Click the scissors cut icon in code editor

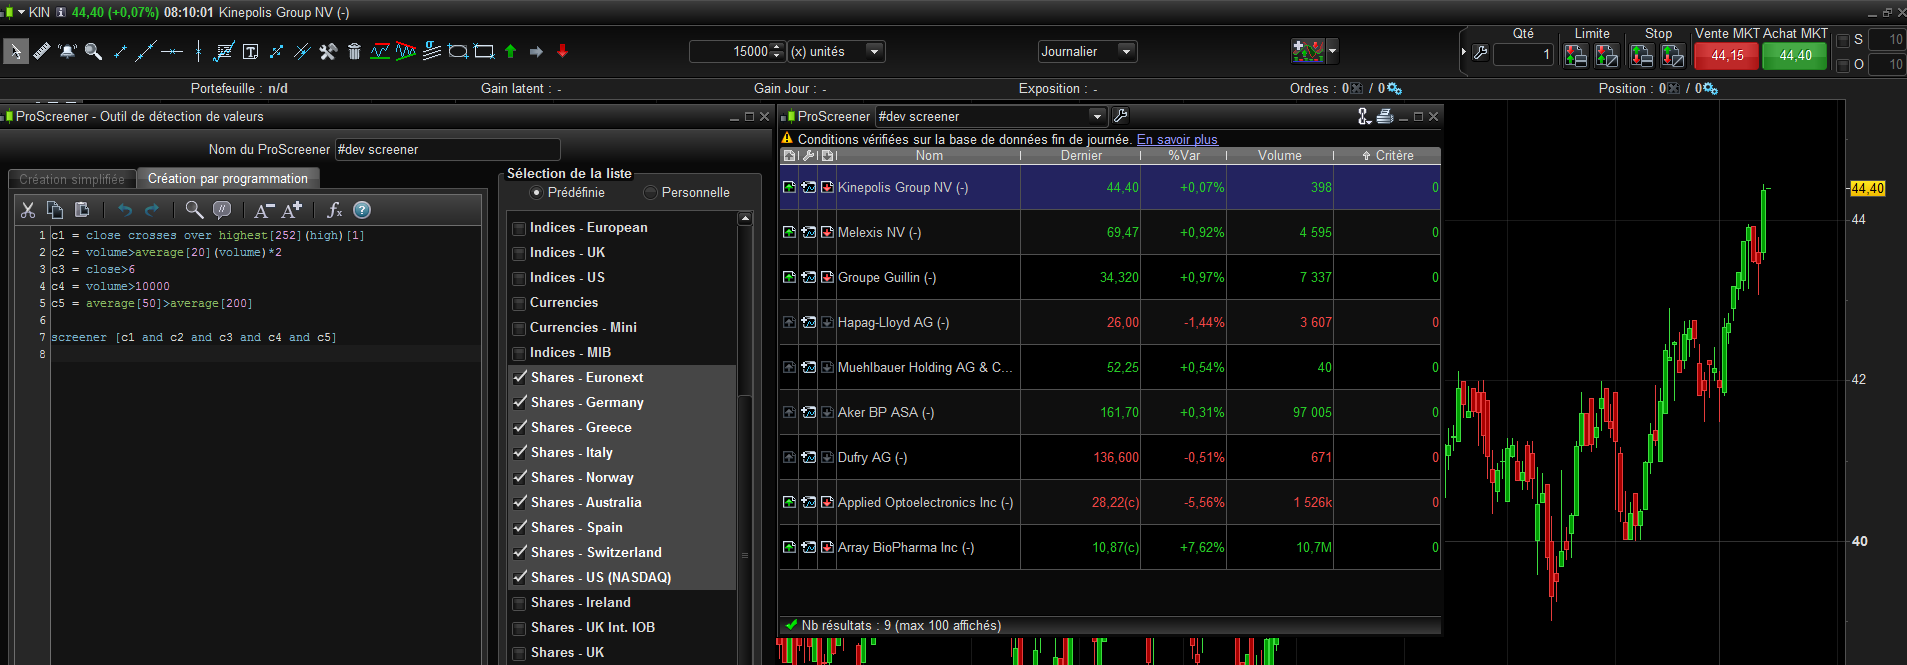28,210
